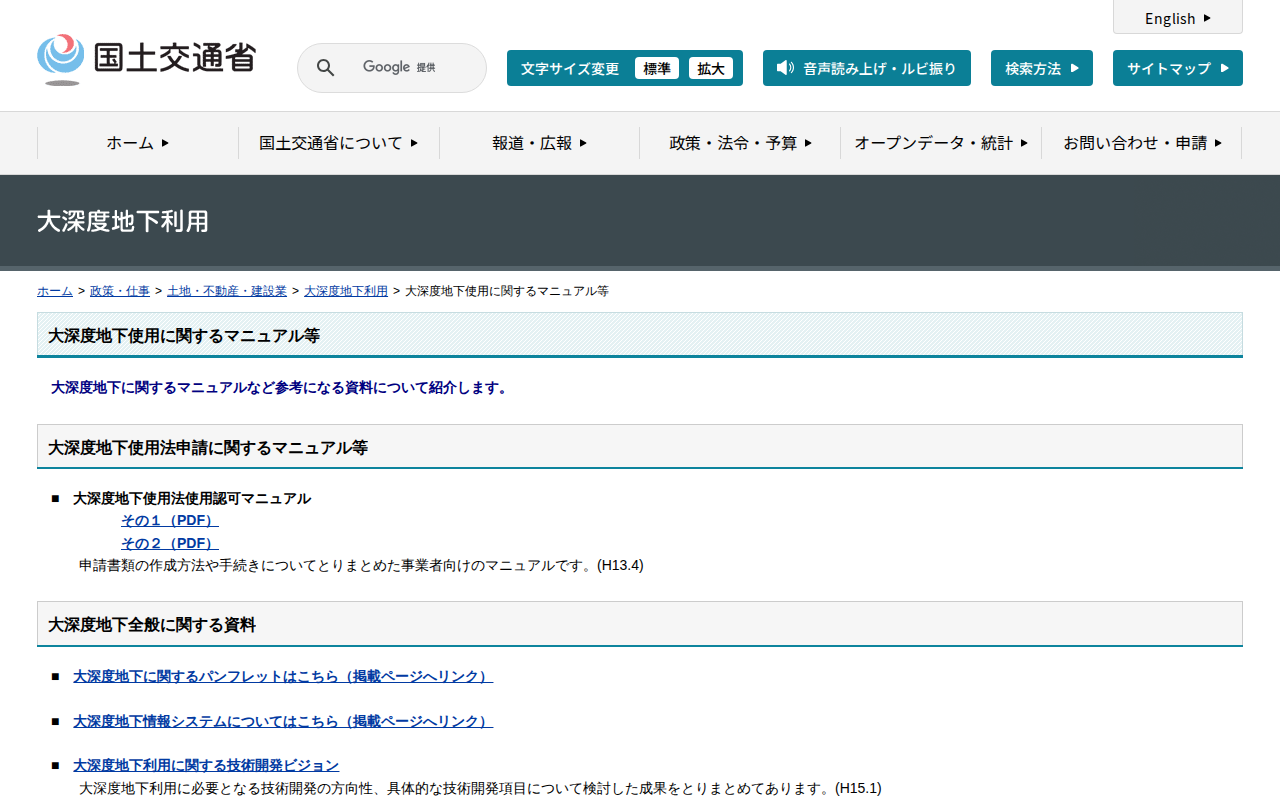Go to 政策・仕事 breadcrumb link
The image size is (1280, 800).
(x=120, y=291)
